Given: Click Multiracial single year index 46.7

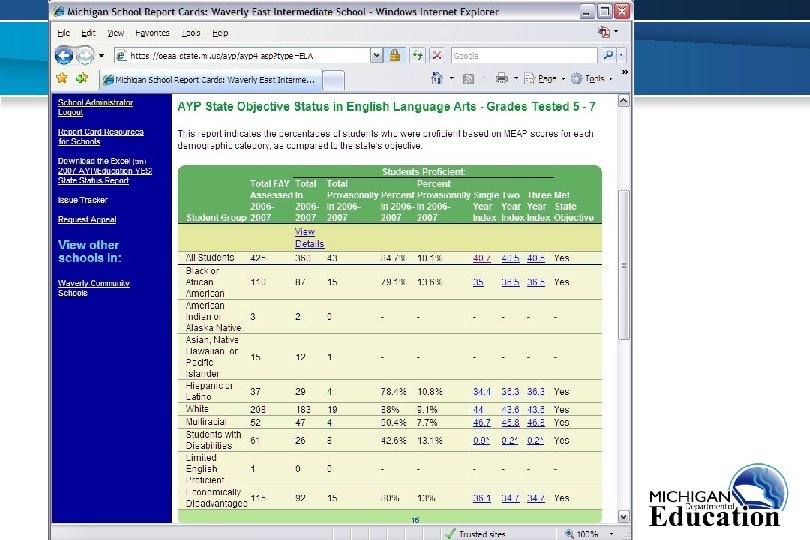Looking at the screenshot, I should (x=481, y=422).
